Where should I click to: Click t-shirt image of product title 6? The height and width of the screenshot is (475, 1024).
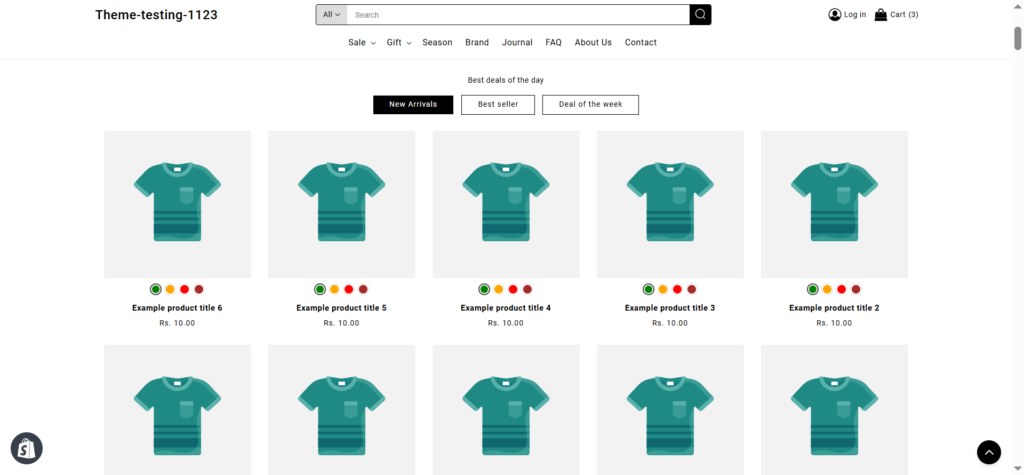pos(178,205)
